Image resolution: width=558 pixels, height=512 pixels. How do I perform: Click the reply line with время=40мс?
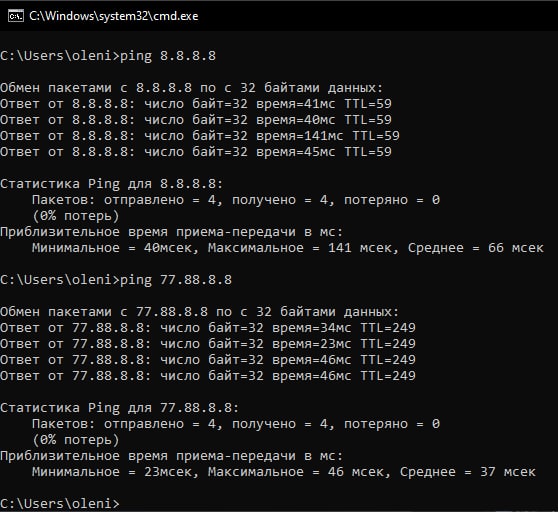tap(196, 120)
